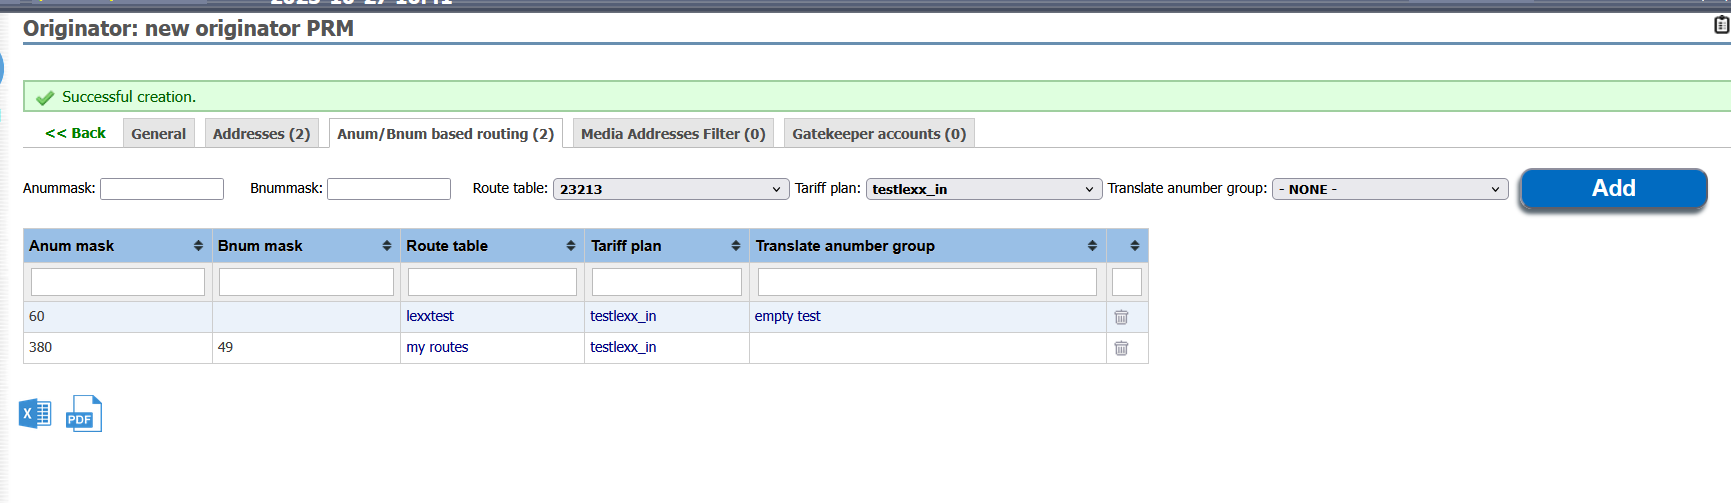Click the Originator: new originator PRM heading
The height and width of the screenshot is (503, 1731).
click(x=188, y=28)
